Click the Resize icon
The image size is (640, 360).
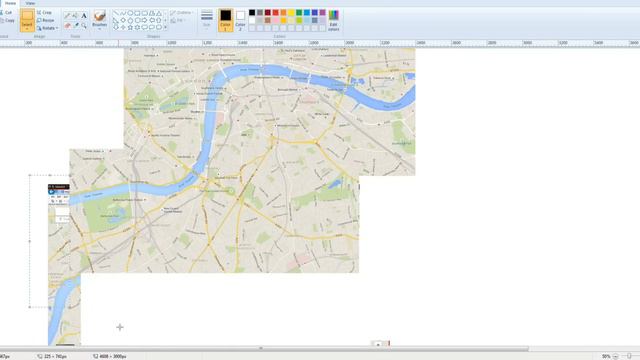(39, 20)
